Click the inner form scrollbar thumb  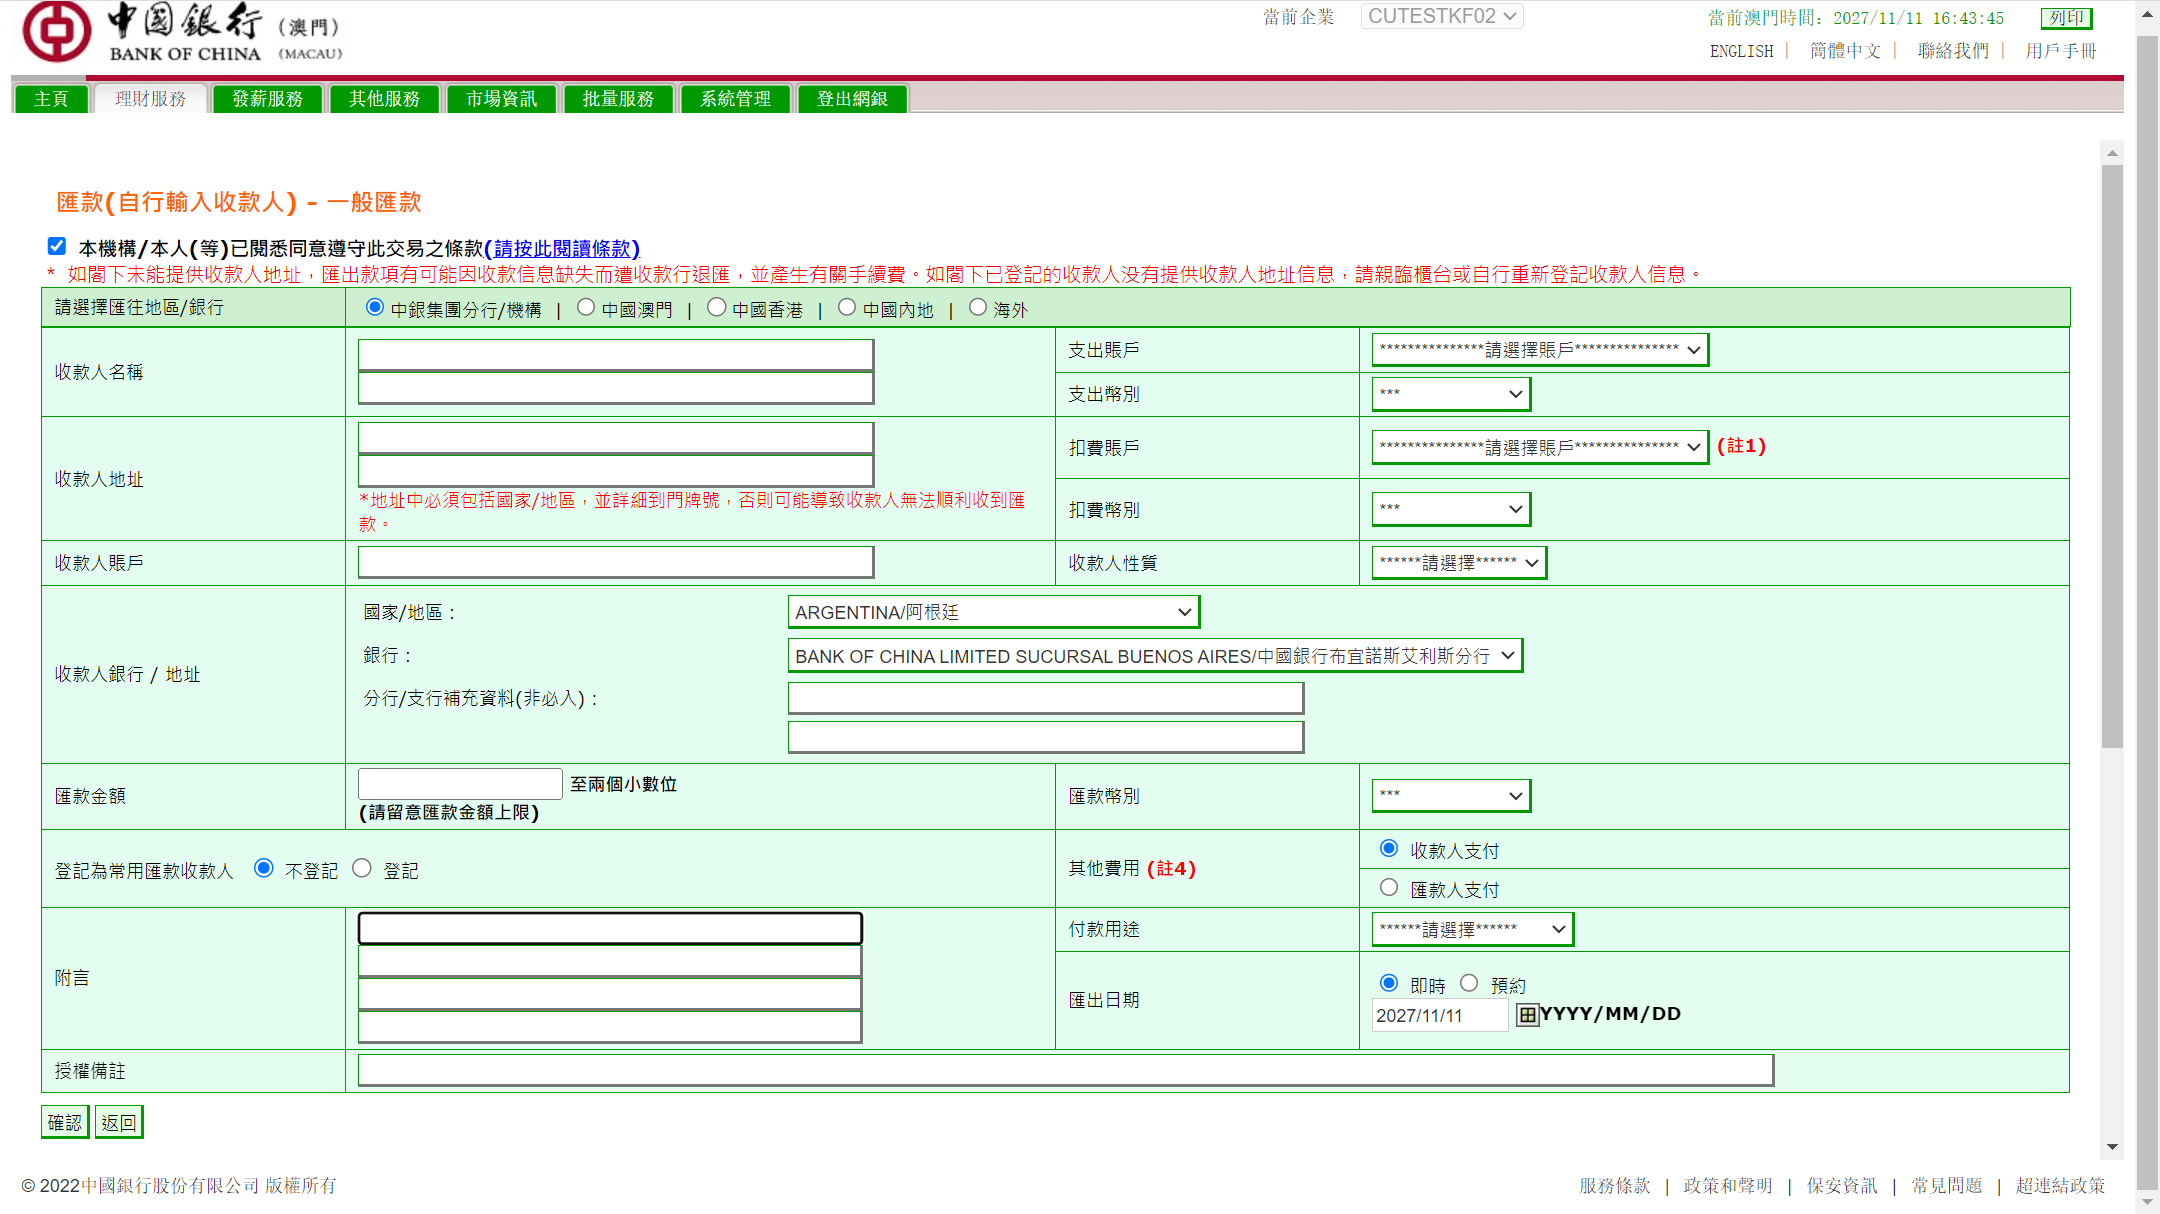point(2112,456)
